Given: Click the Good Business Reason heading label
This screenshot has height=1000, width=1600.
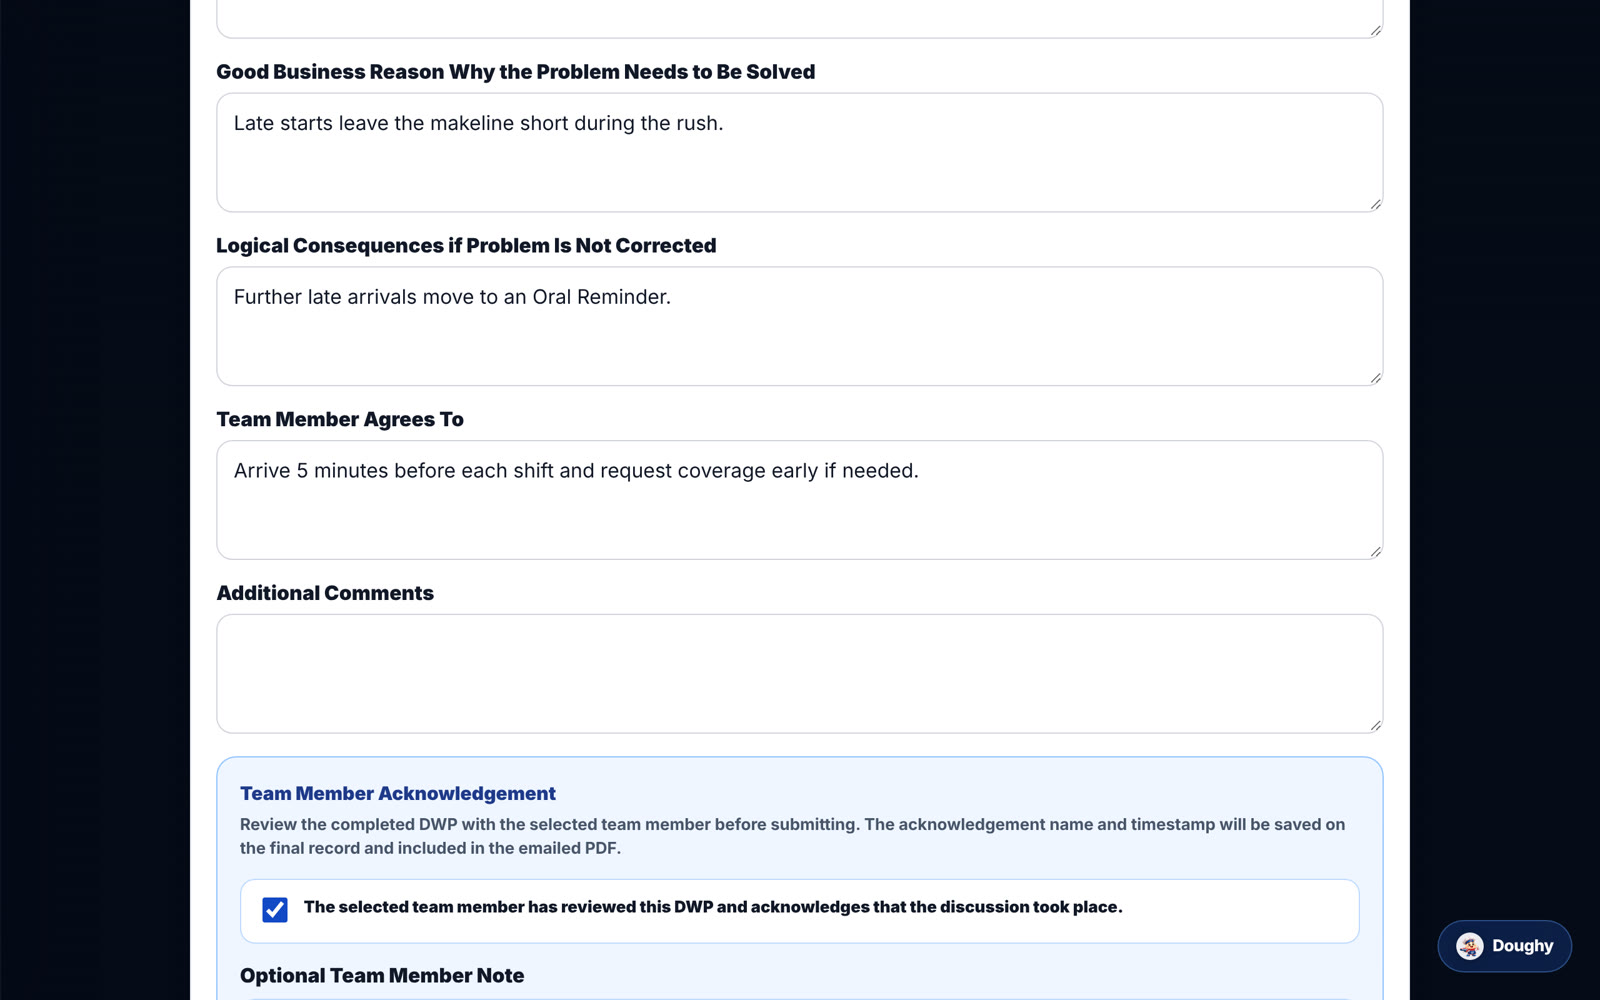Looking at the screenshot, I should pos(516,72).
